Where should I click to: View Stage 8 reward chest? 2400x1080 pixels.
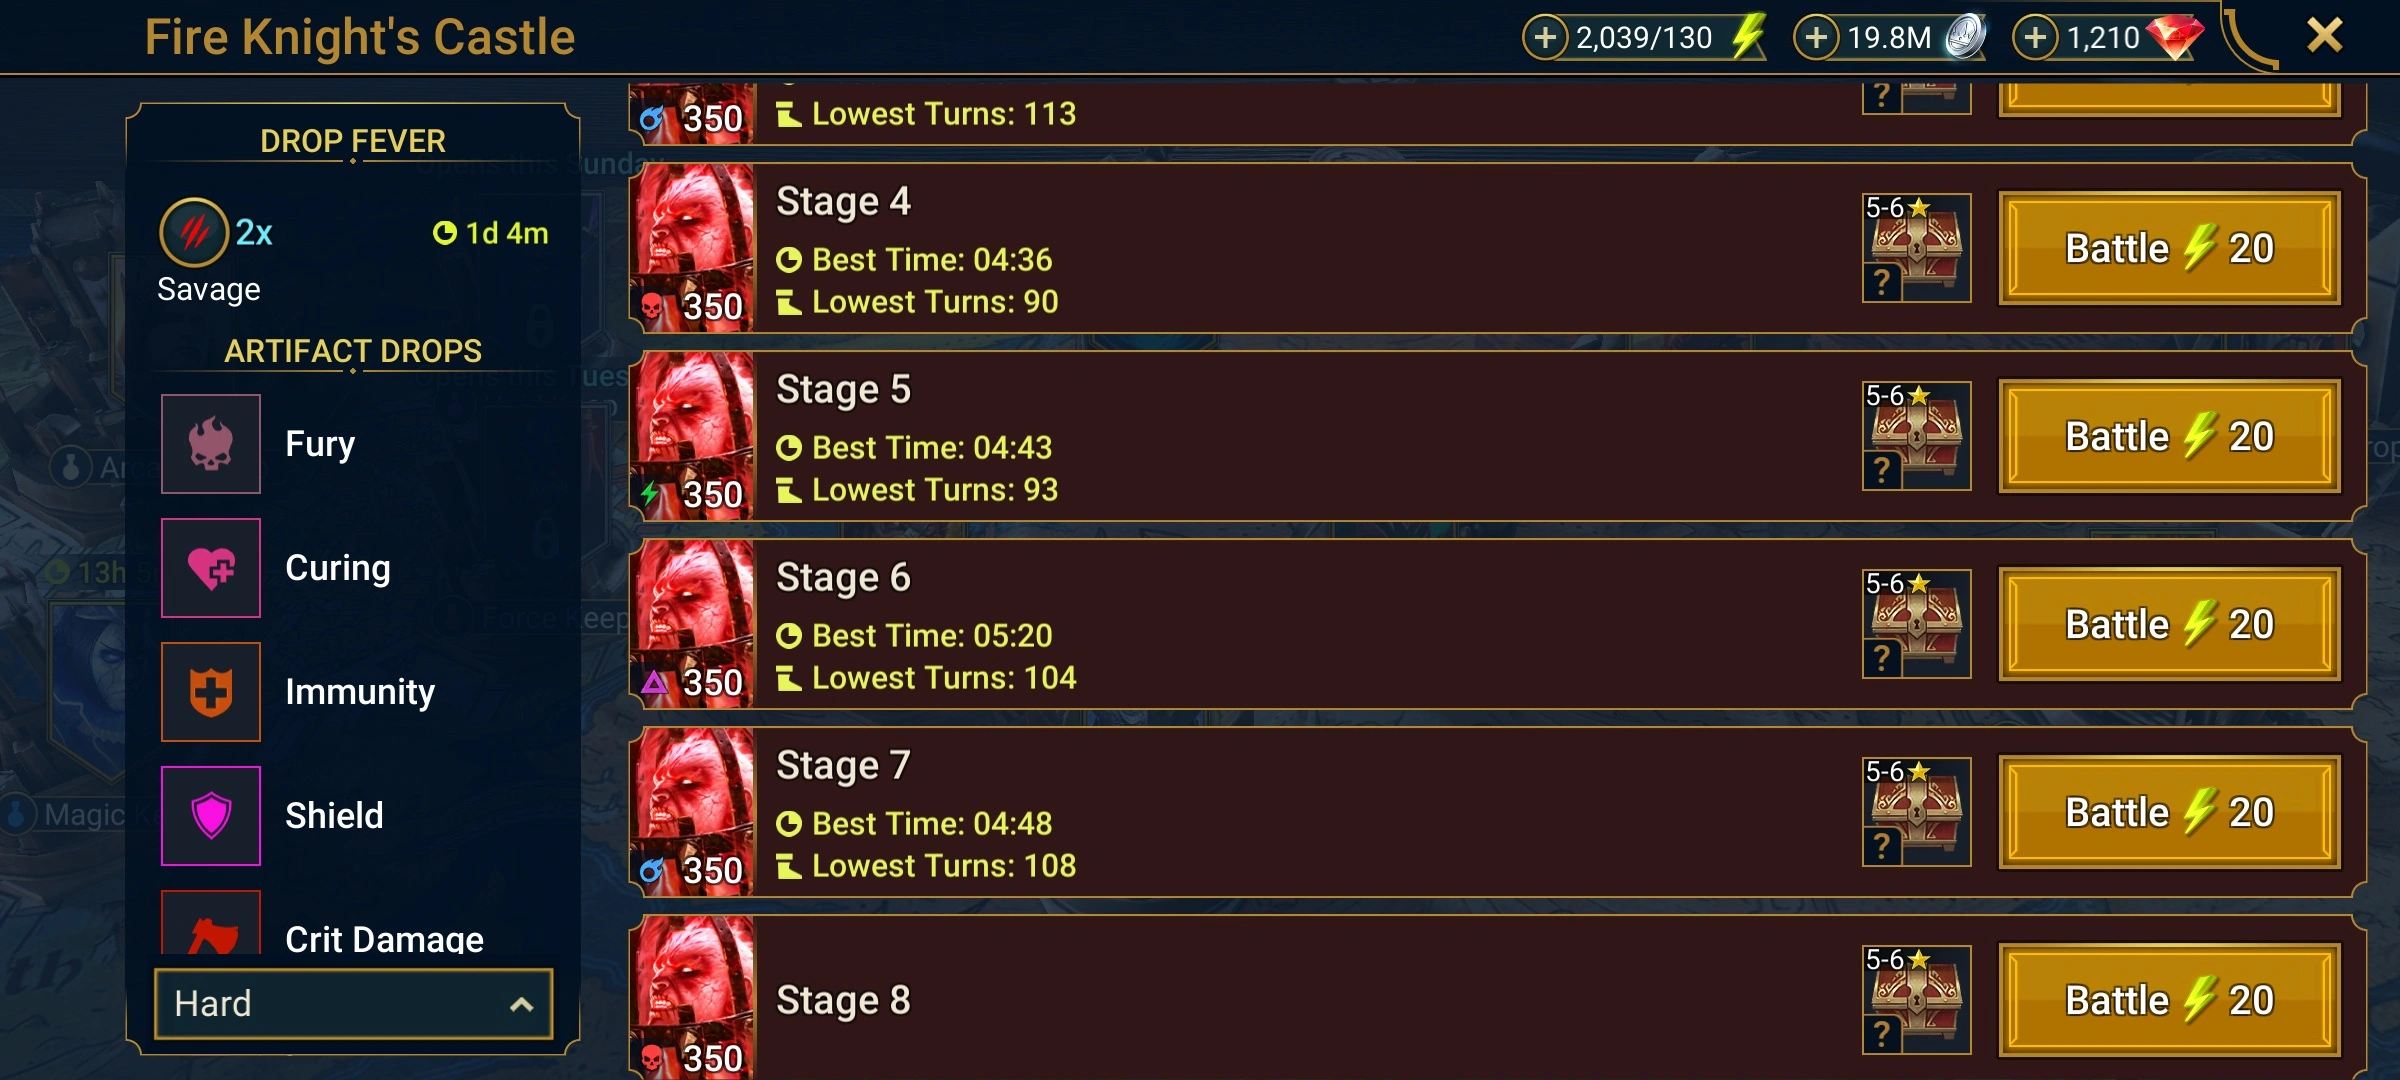coord(1916,1000)
